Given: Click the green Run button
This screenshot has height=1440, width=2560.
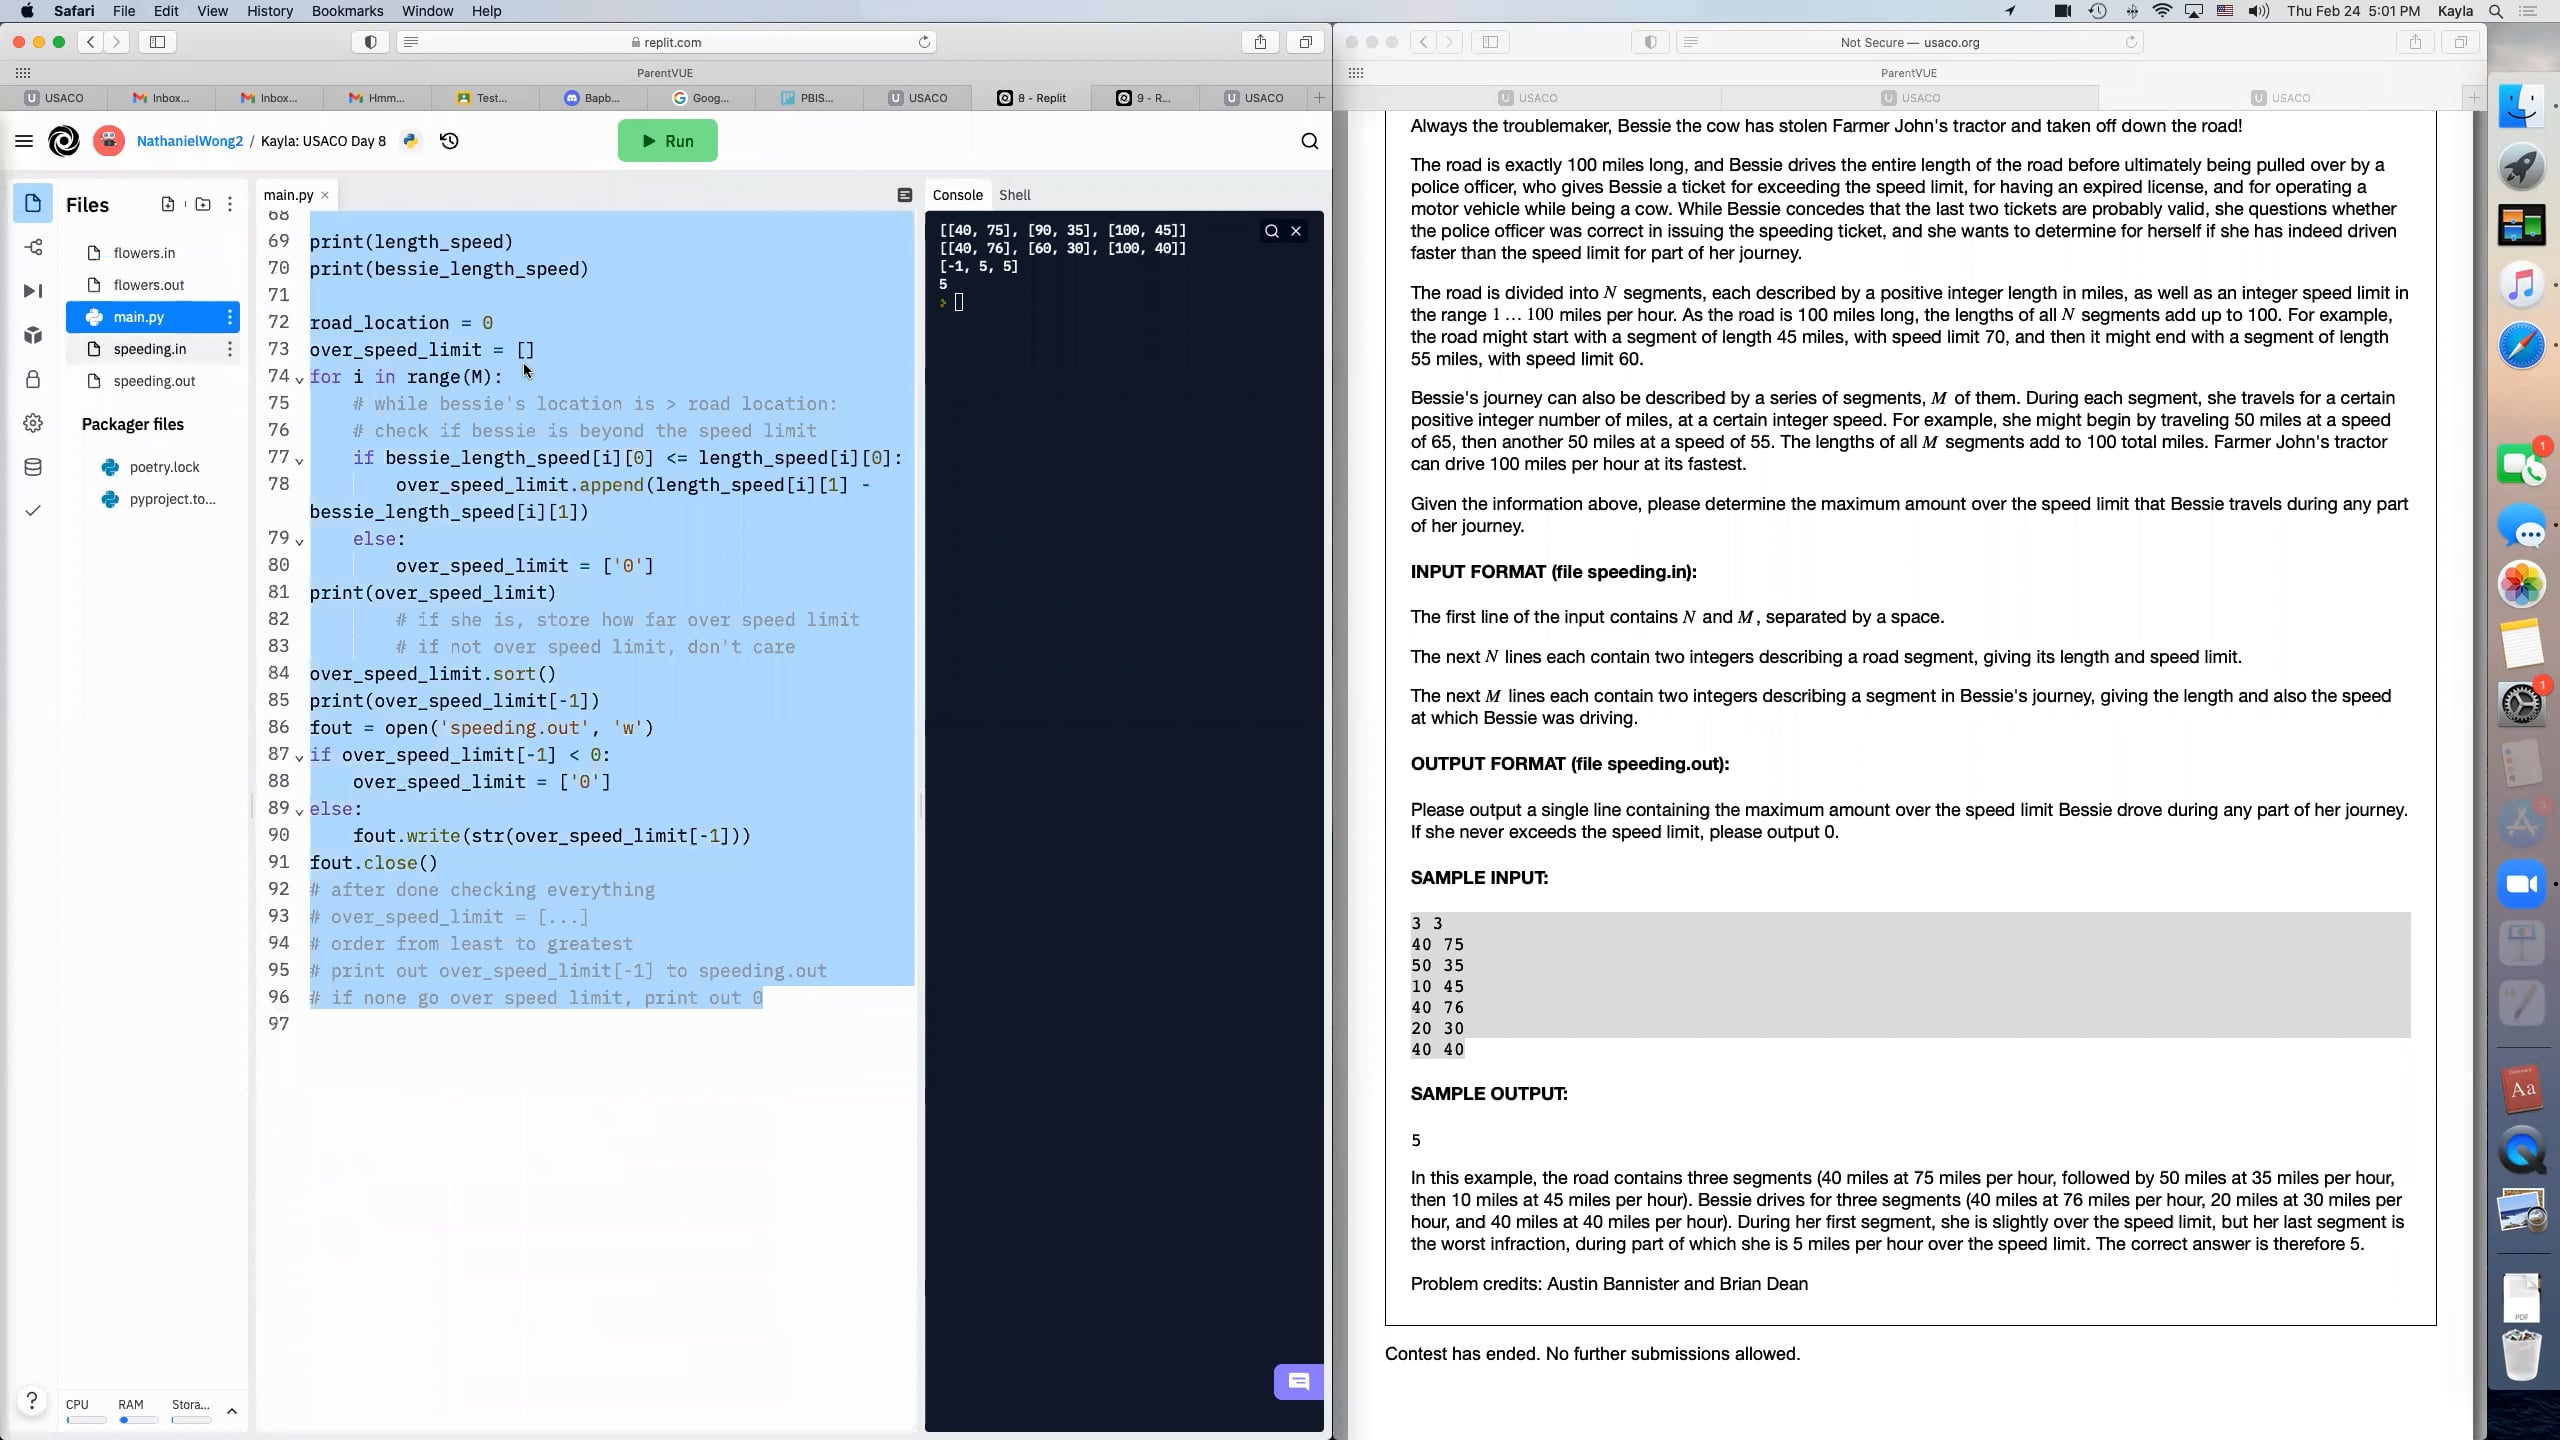Looking at the screenshot, I should pyautogui.click(x=667, y=141).
